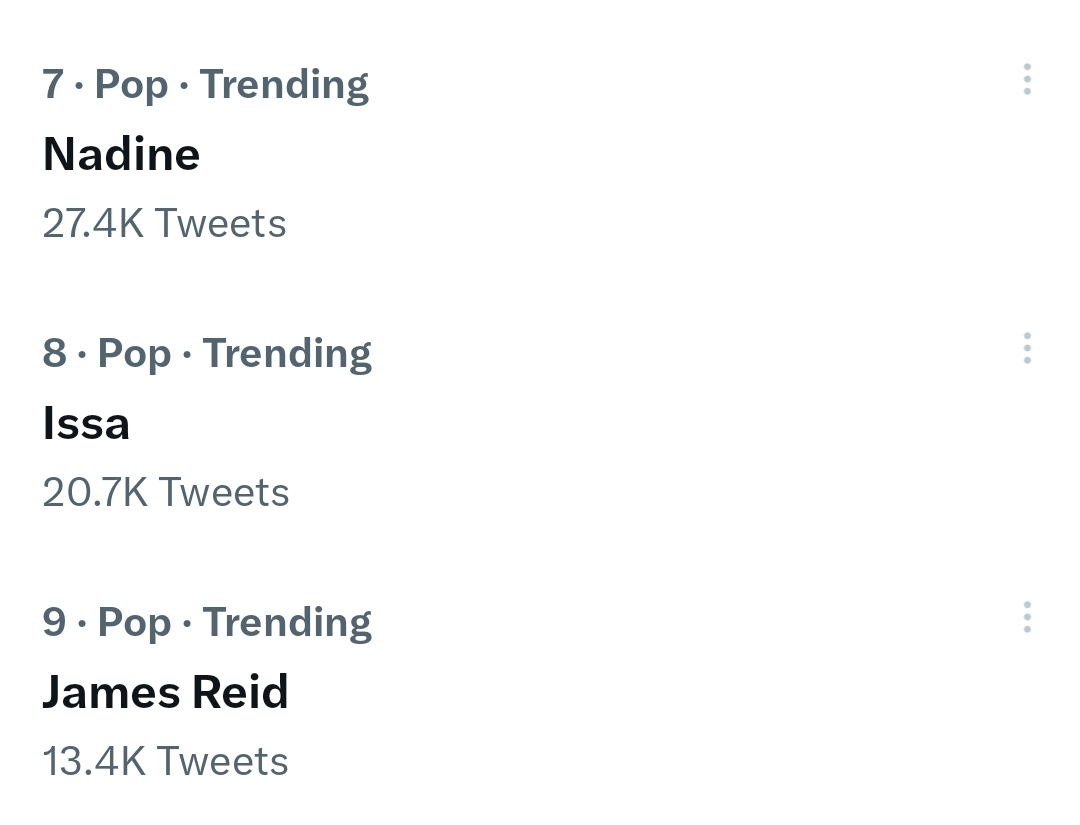Tap the 20.7K Tweets count
Viewport: 1080px width, 825px height.
pyautogui.click(x=166, y=493)
